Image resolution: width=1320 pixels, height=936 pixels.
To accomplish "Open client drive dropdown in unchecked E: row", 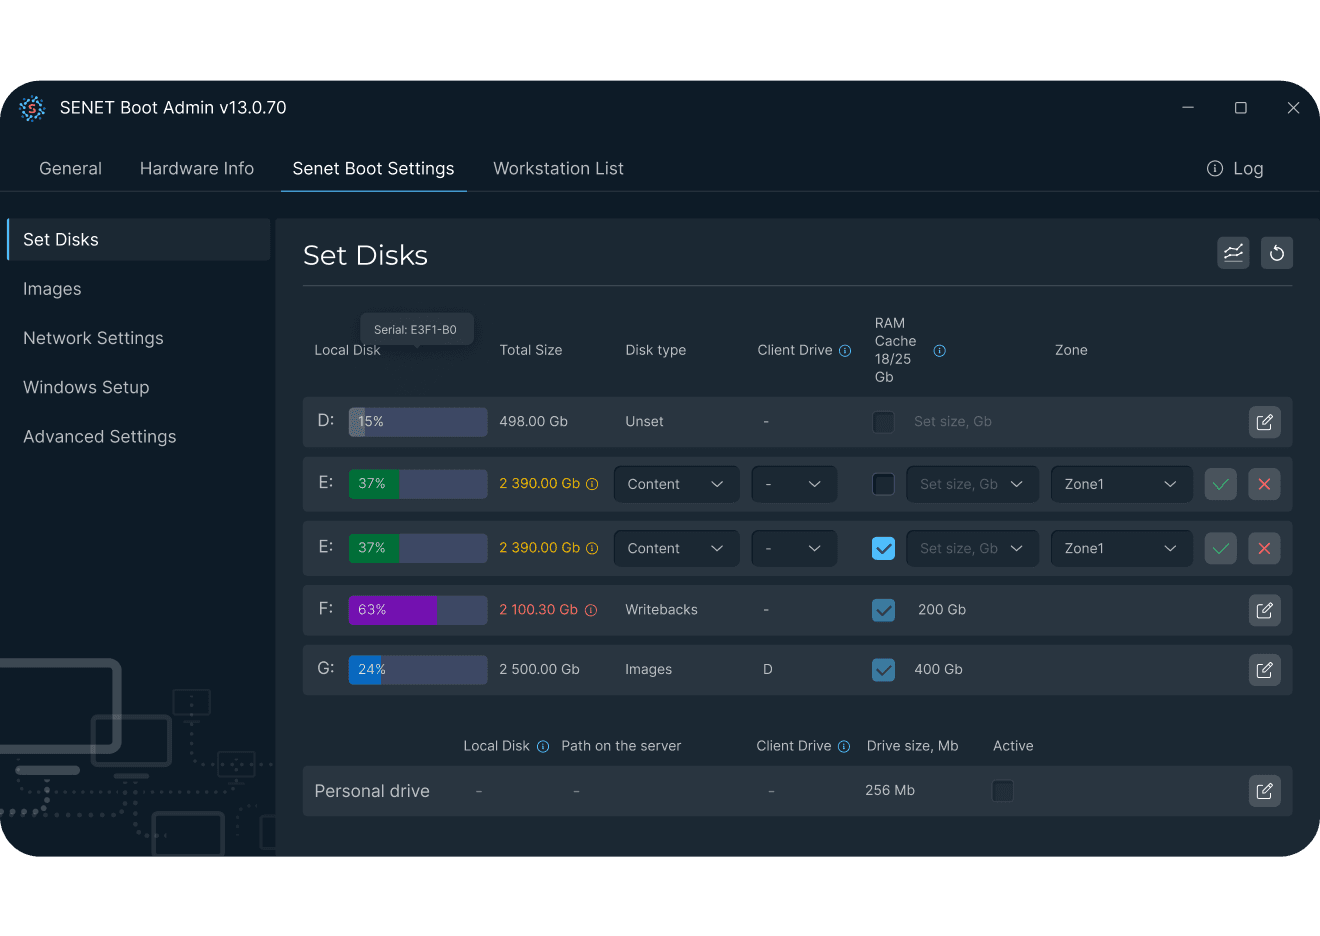I will click(794, 484).
